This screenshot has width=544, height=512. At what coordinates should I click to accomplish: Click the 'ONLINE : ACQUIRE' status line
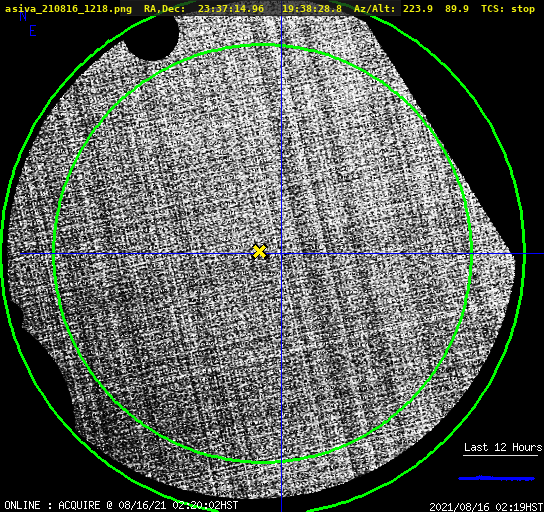coord(121,505)
